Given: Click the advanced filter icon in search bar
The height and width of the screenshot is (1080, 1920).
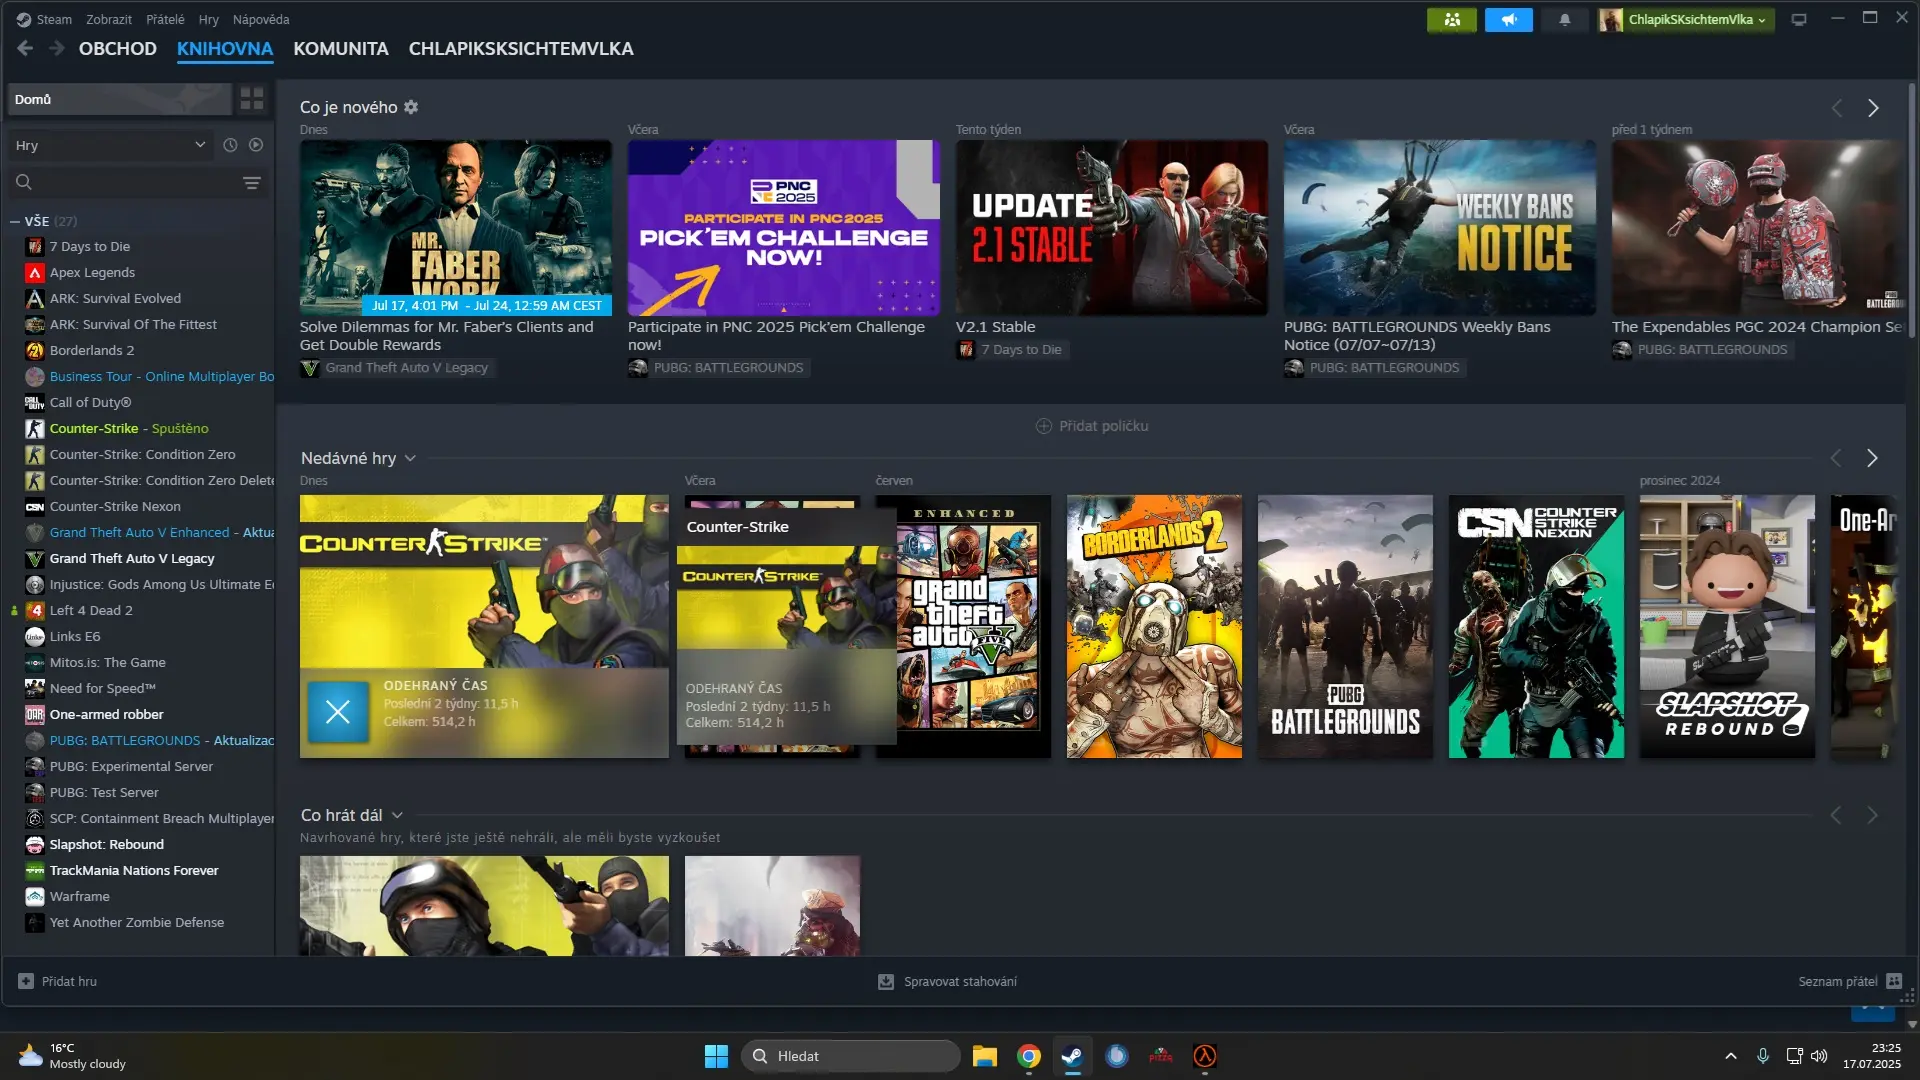Looking at the screenshot, I should click(x=252, y=183).
